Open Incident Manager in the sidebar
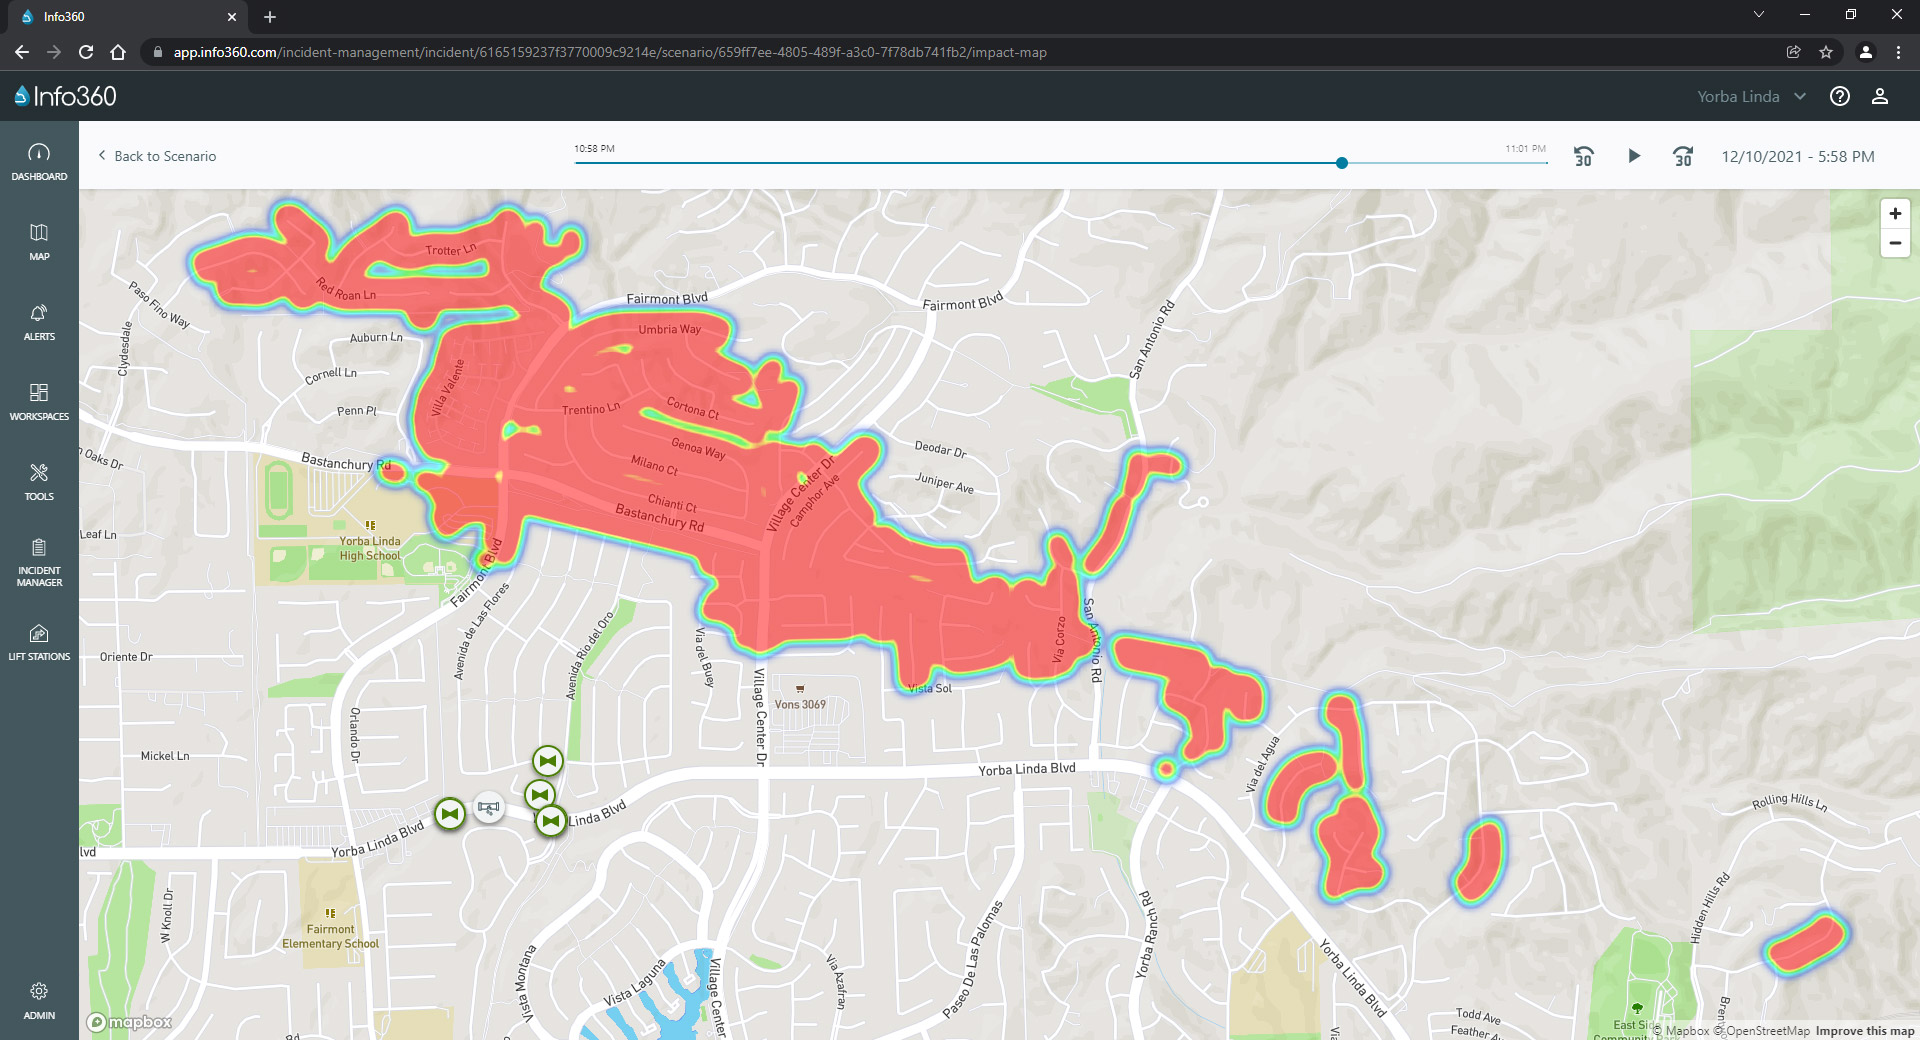Screen dimensions: 1920x1040 39,562
